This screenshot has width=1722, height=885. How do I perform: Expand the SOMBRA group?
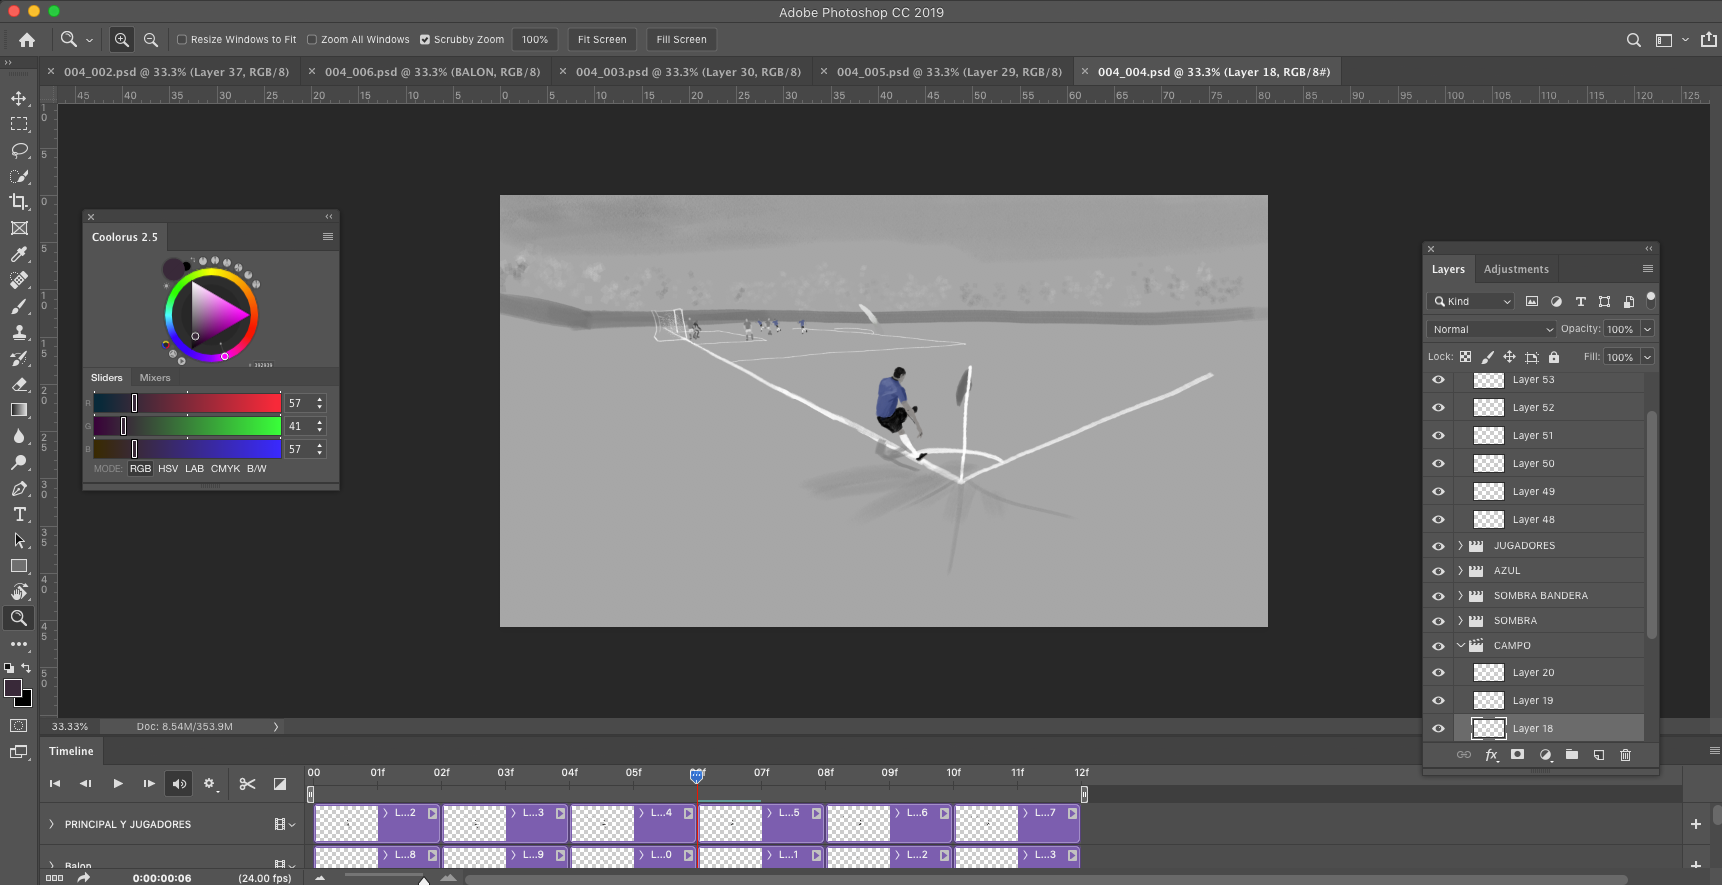click(1460, 621)
